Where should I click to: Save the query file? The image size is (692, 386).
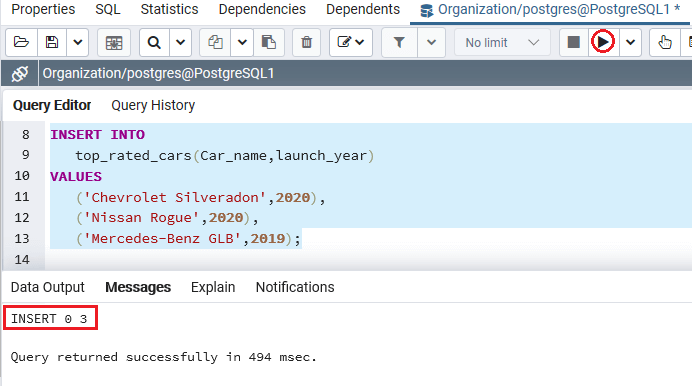52,42
